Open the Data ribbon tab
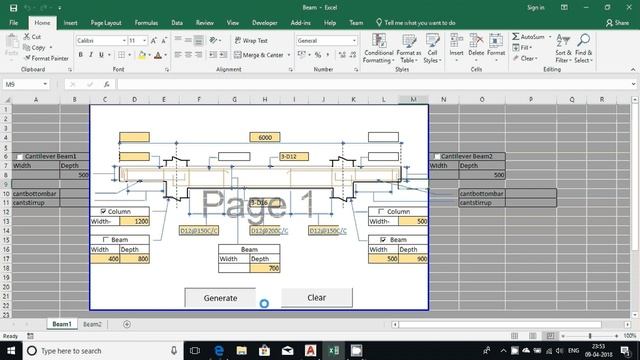Screen dimensions: 640x360 tap(177, 23)
